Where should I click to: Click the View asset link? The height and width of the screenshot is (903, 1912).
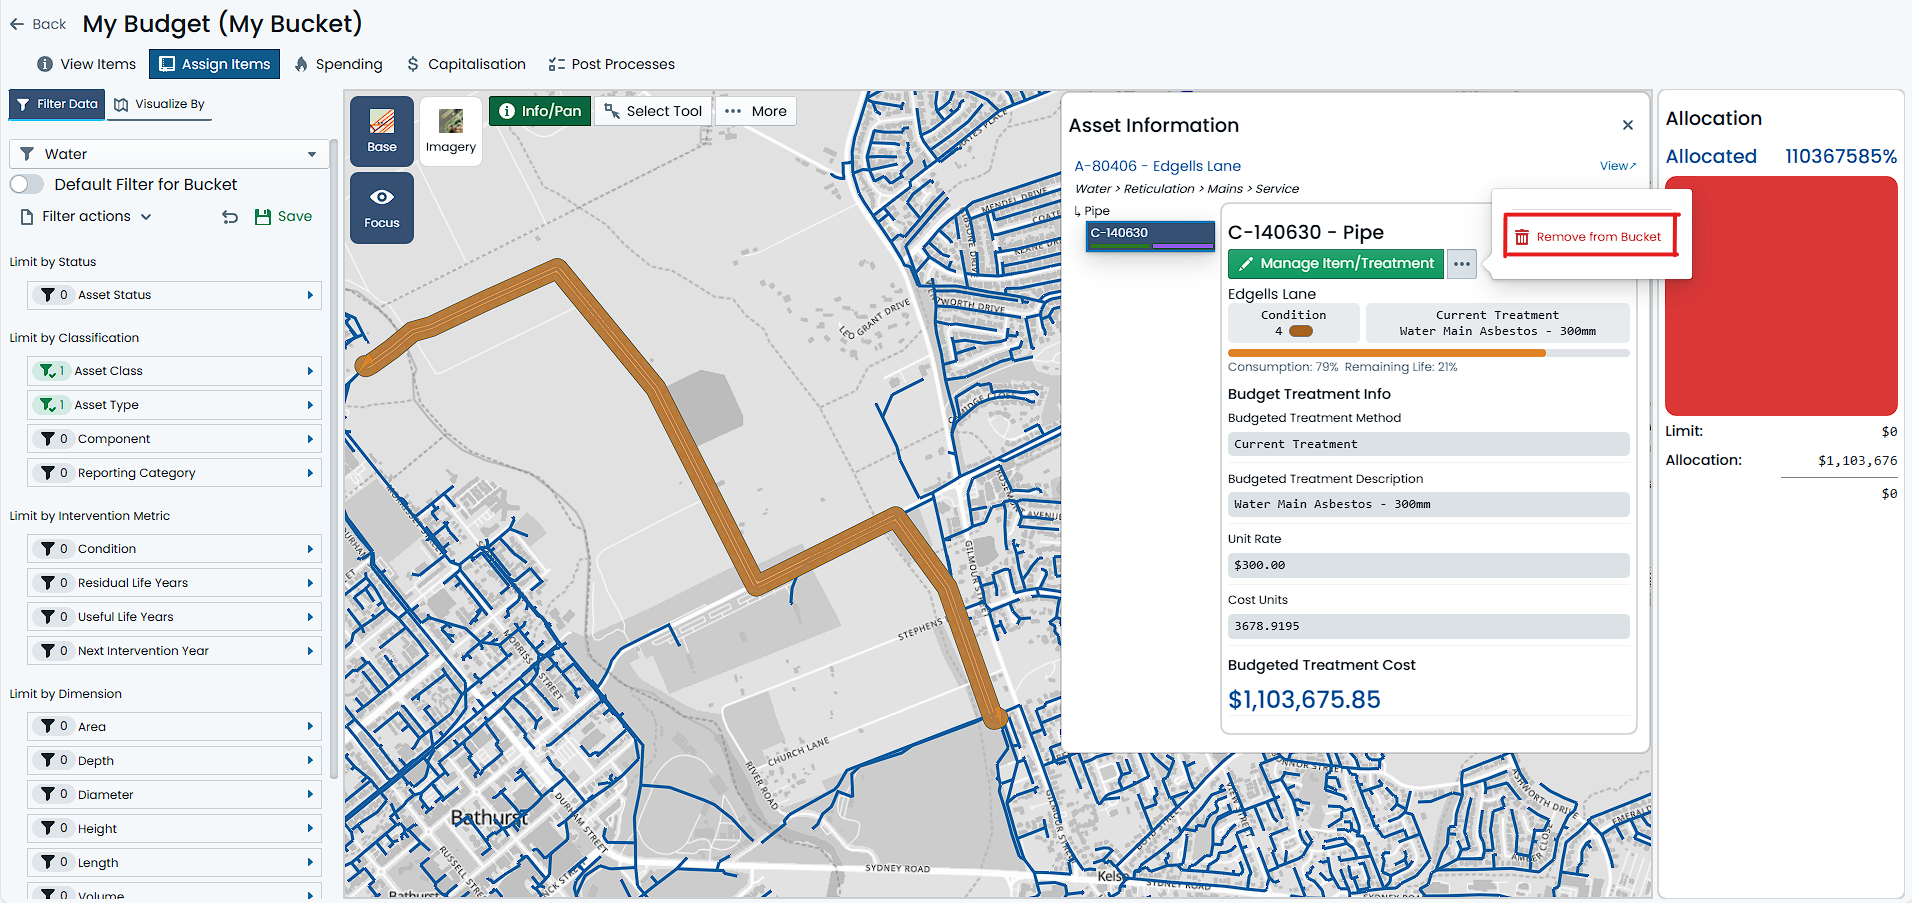1617,166
